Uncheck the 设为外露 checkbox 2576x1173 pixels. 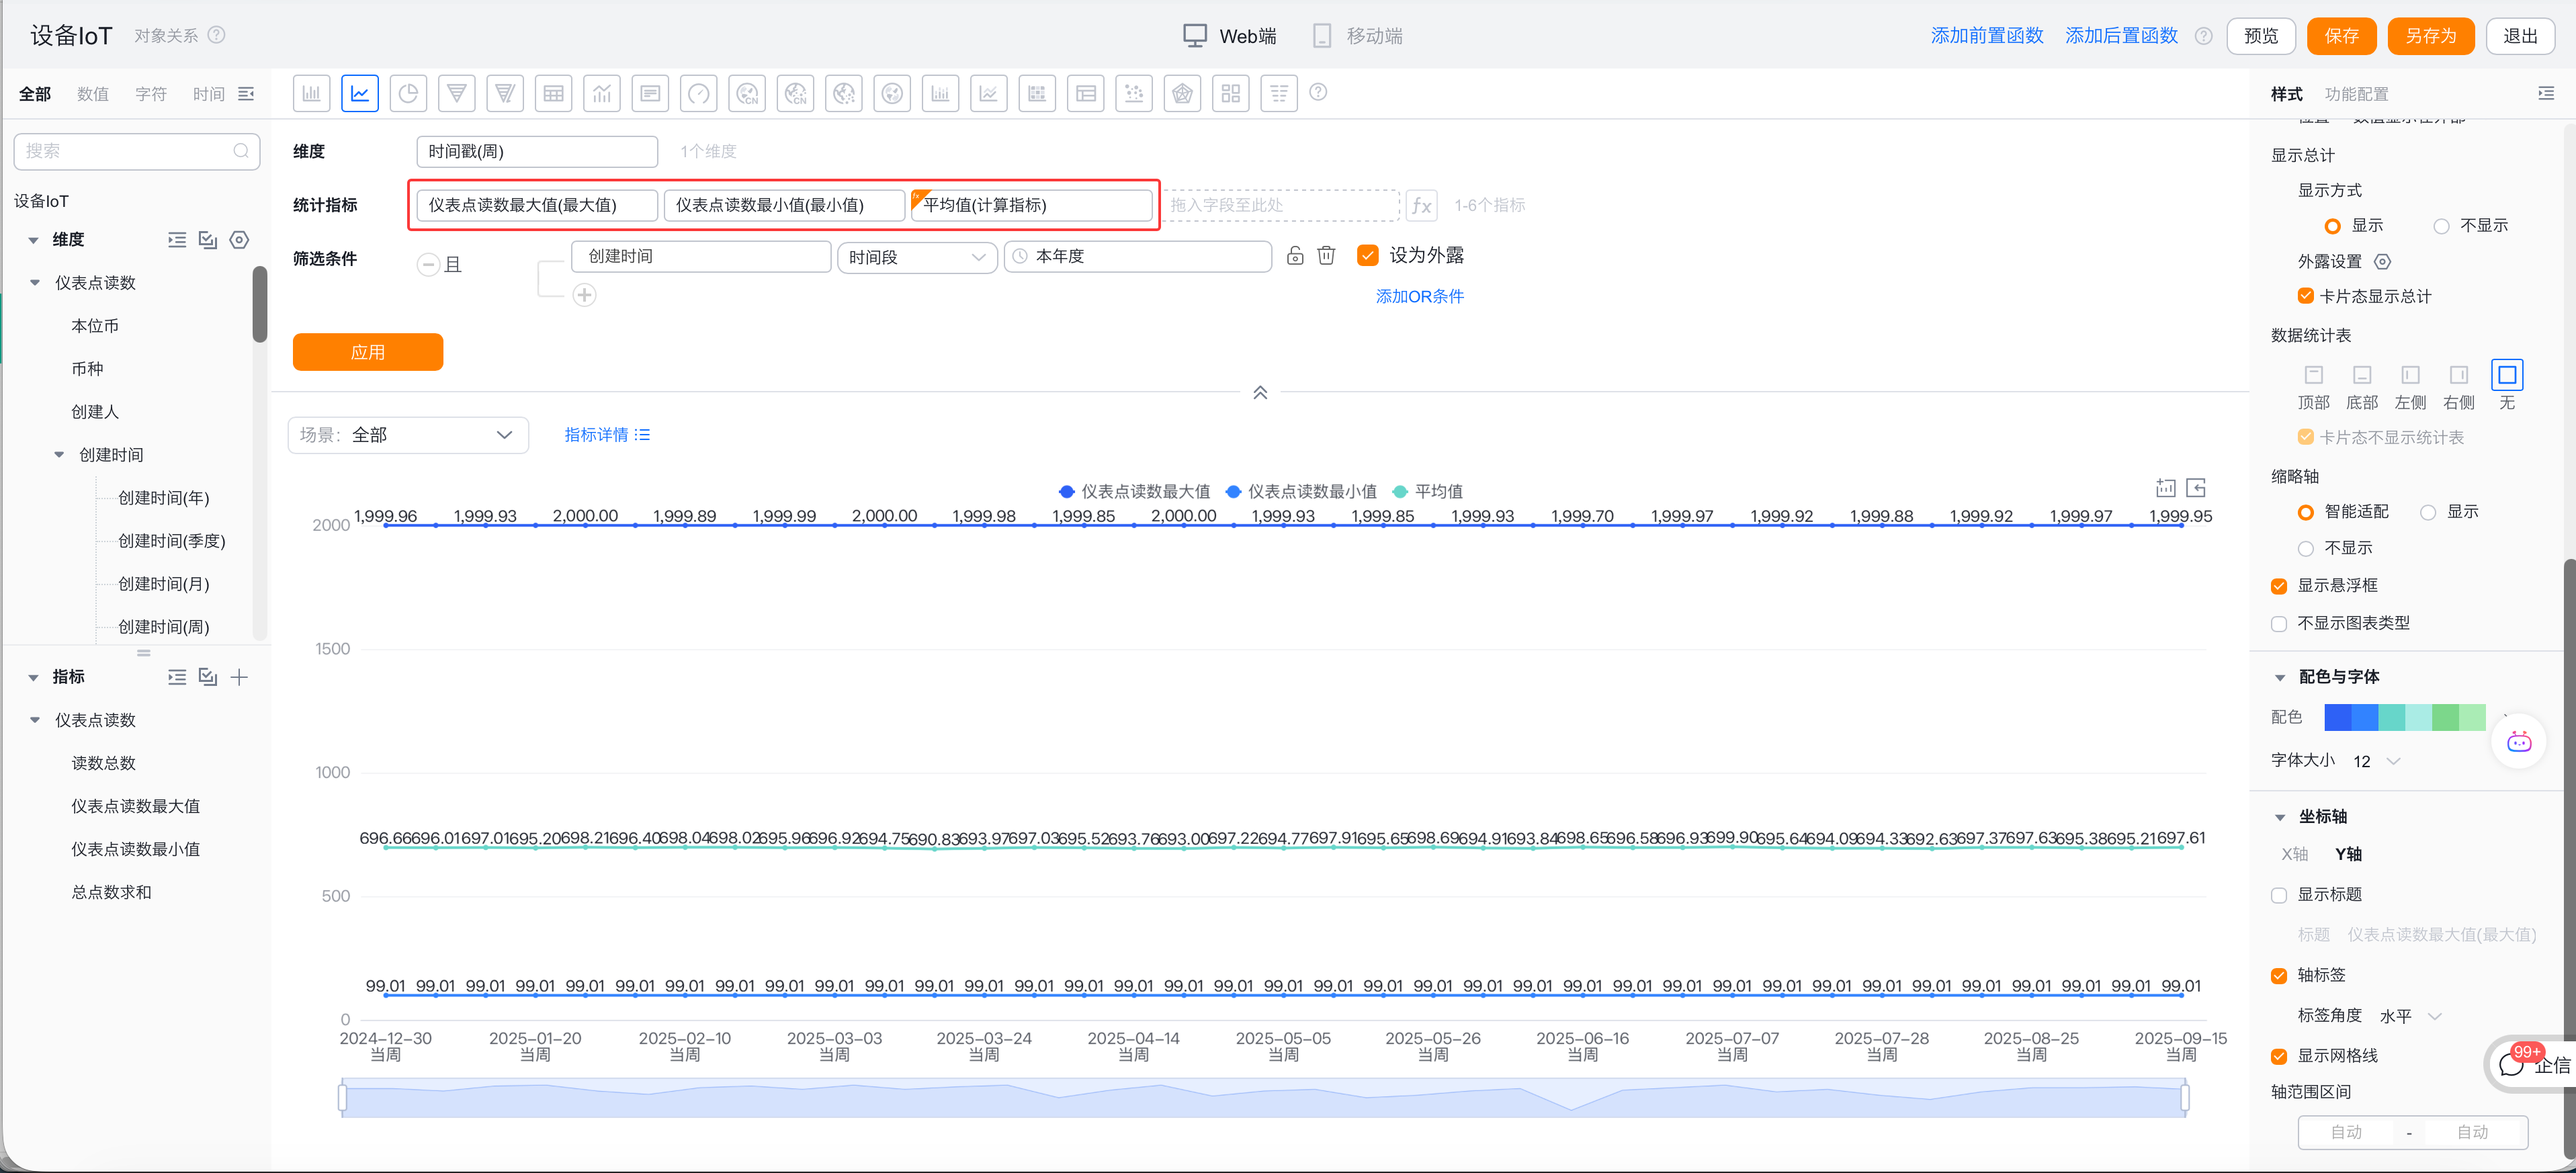[x=1367, y=256]
